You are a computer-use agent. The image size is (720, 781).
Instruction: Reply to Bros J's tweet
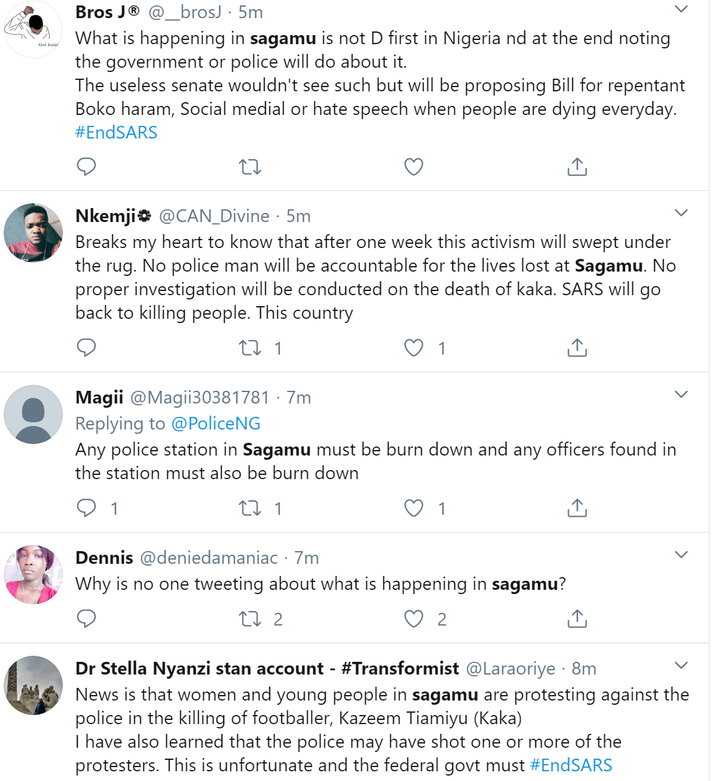pos(86,166)
